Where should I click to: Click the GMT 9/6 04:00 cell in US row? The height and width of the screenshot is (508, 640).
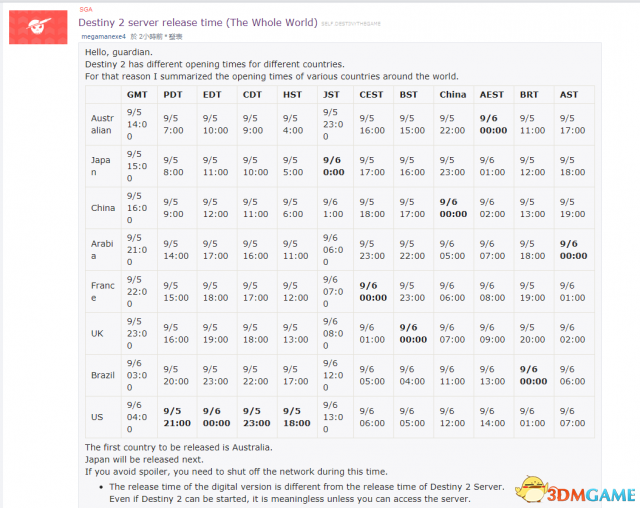[137, 417]
